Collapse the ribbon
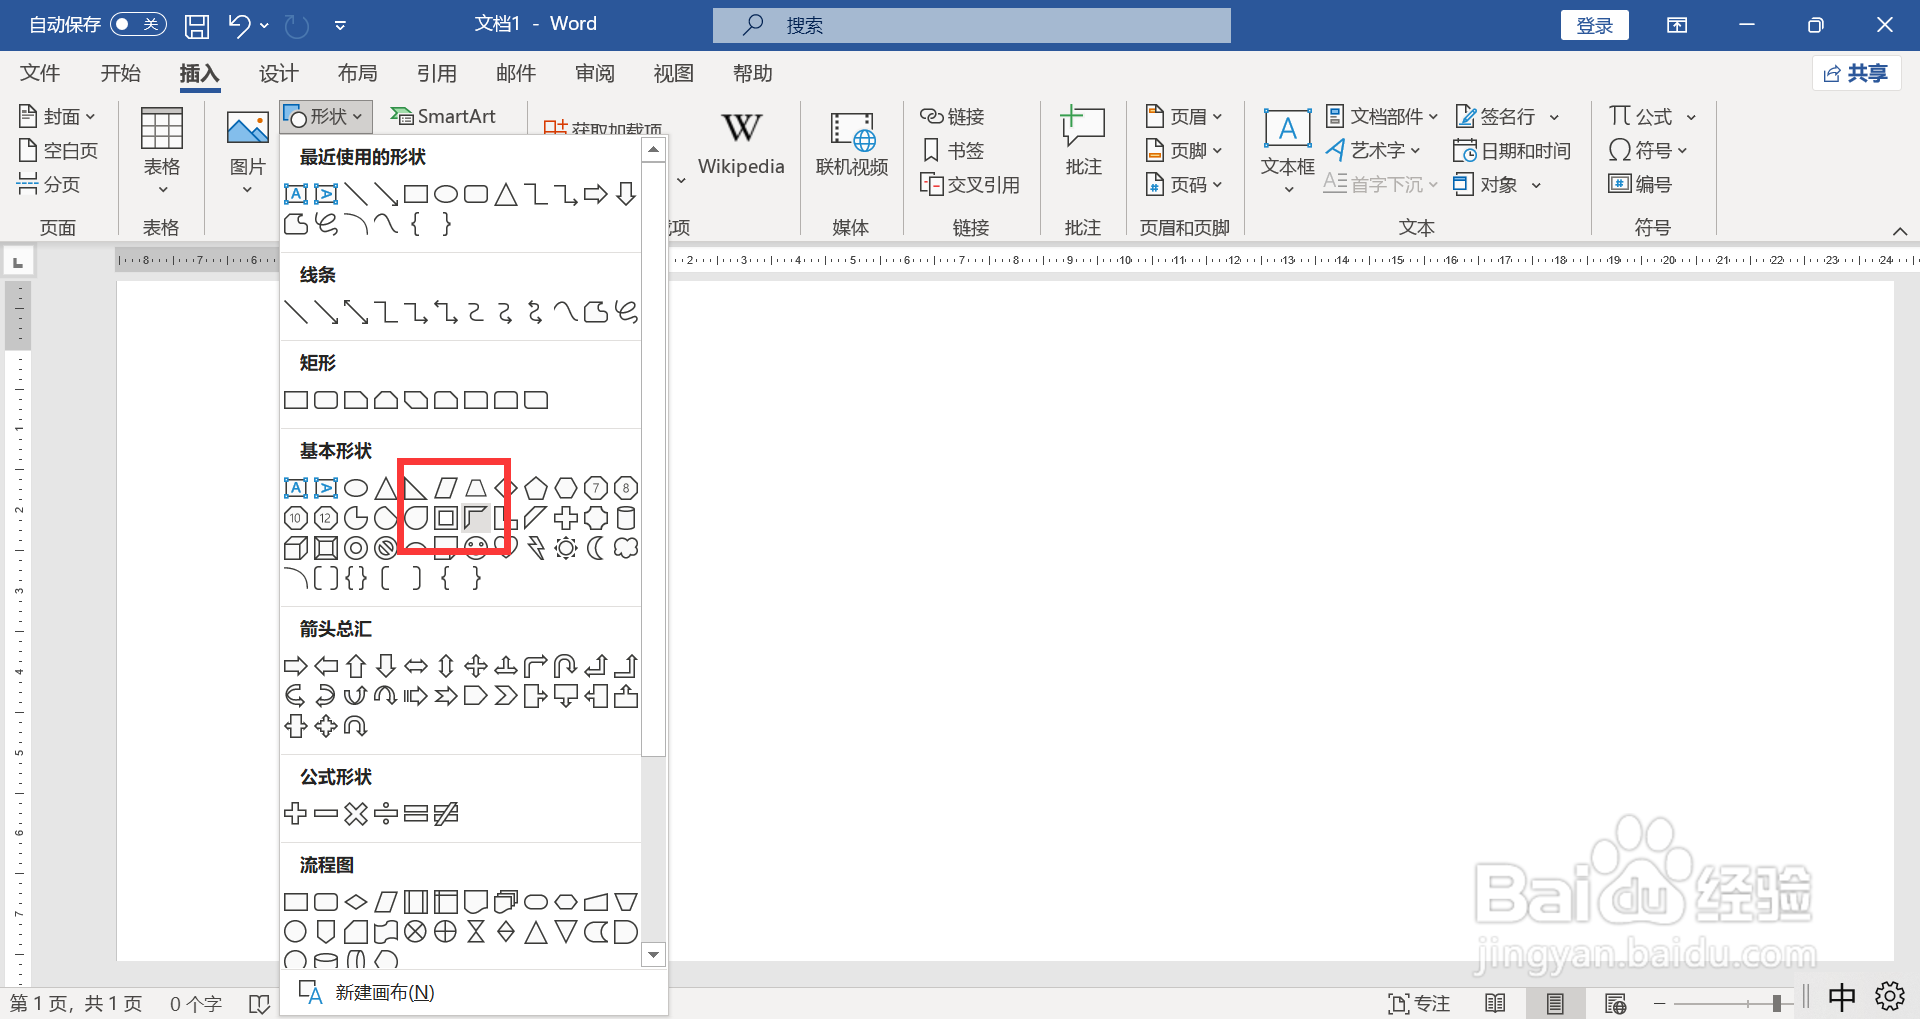 [1899, 231]
